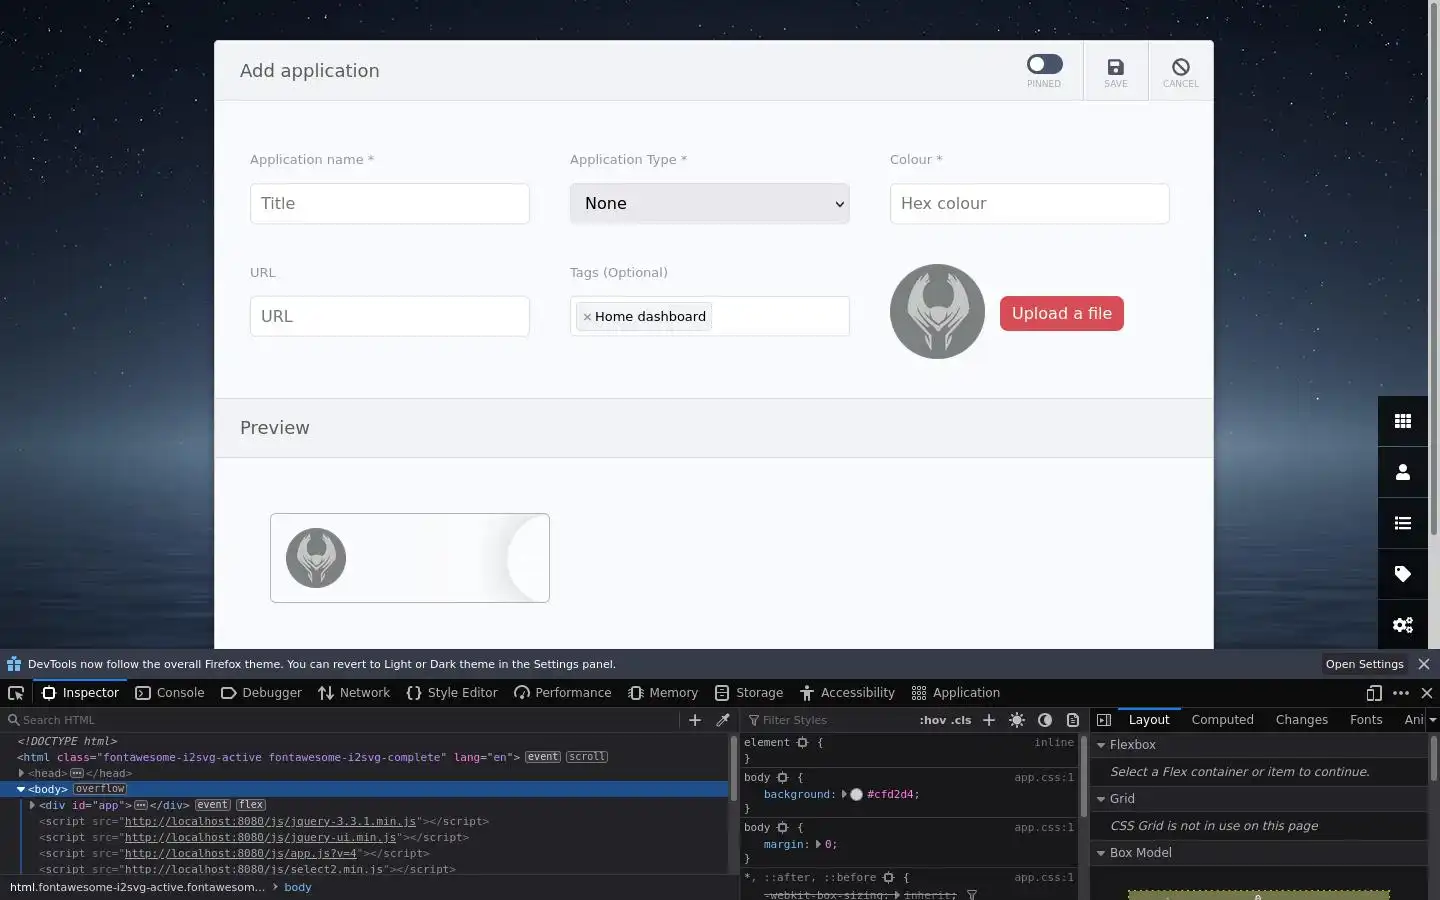Screen dimensions: 1440x900
Task: Collapse the Box Model section
Action: click(x=1101, y=853)
